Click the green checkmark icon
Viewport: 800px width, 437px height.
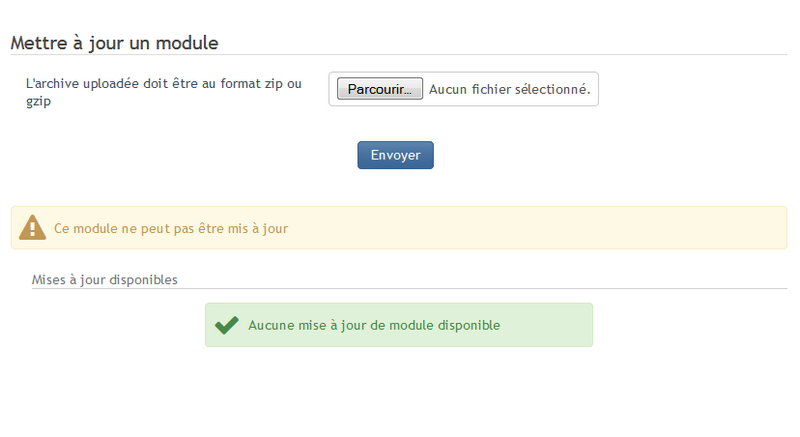click(227, 325)
